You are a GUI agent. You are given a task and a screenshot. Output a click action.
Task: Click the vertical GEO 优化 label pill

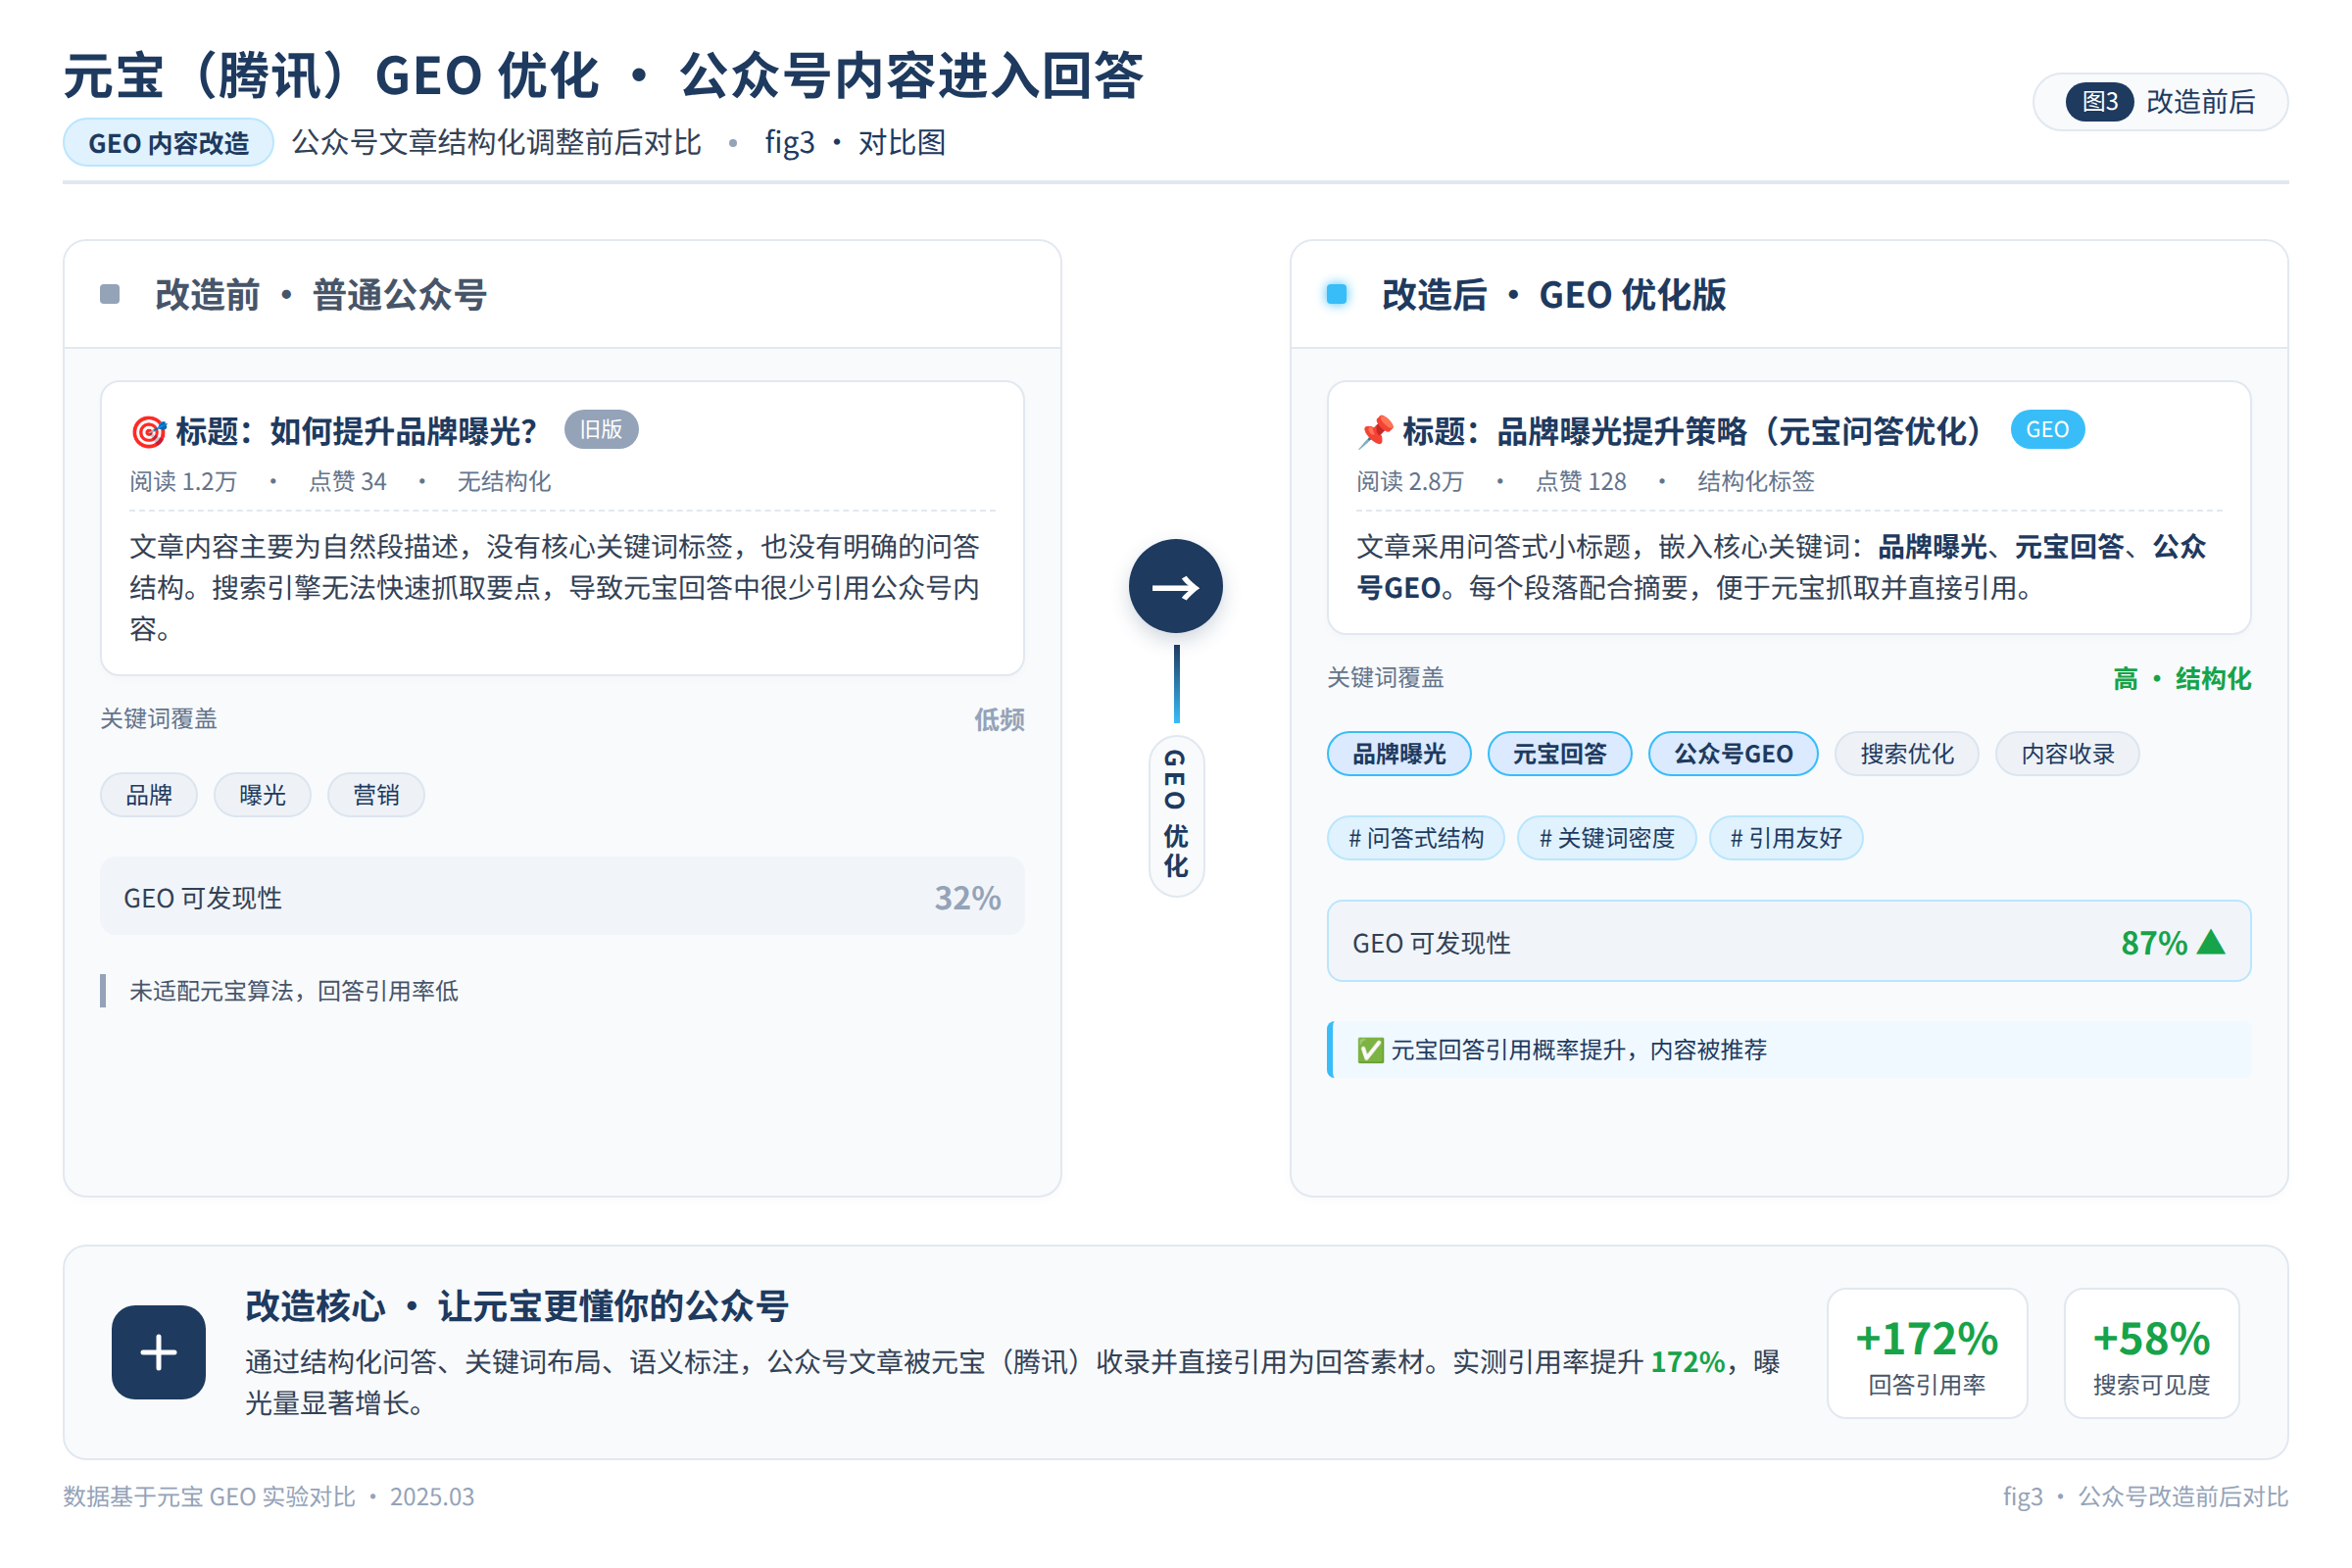(x=1176, y=816)
